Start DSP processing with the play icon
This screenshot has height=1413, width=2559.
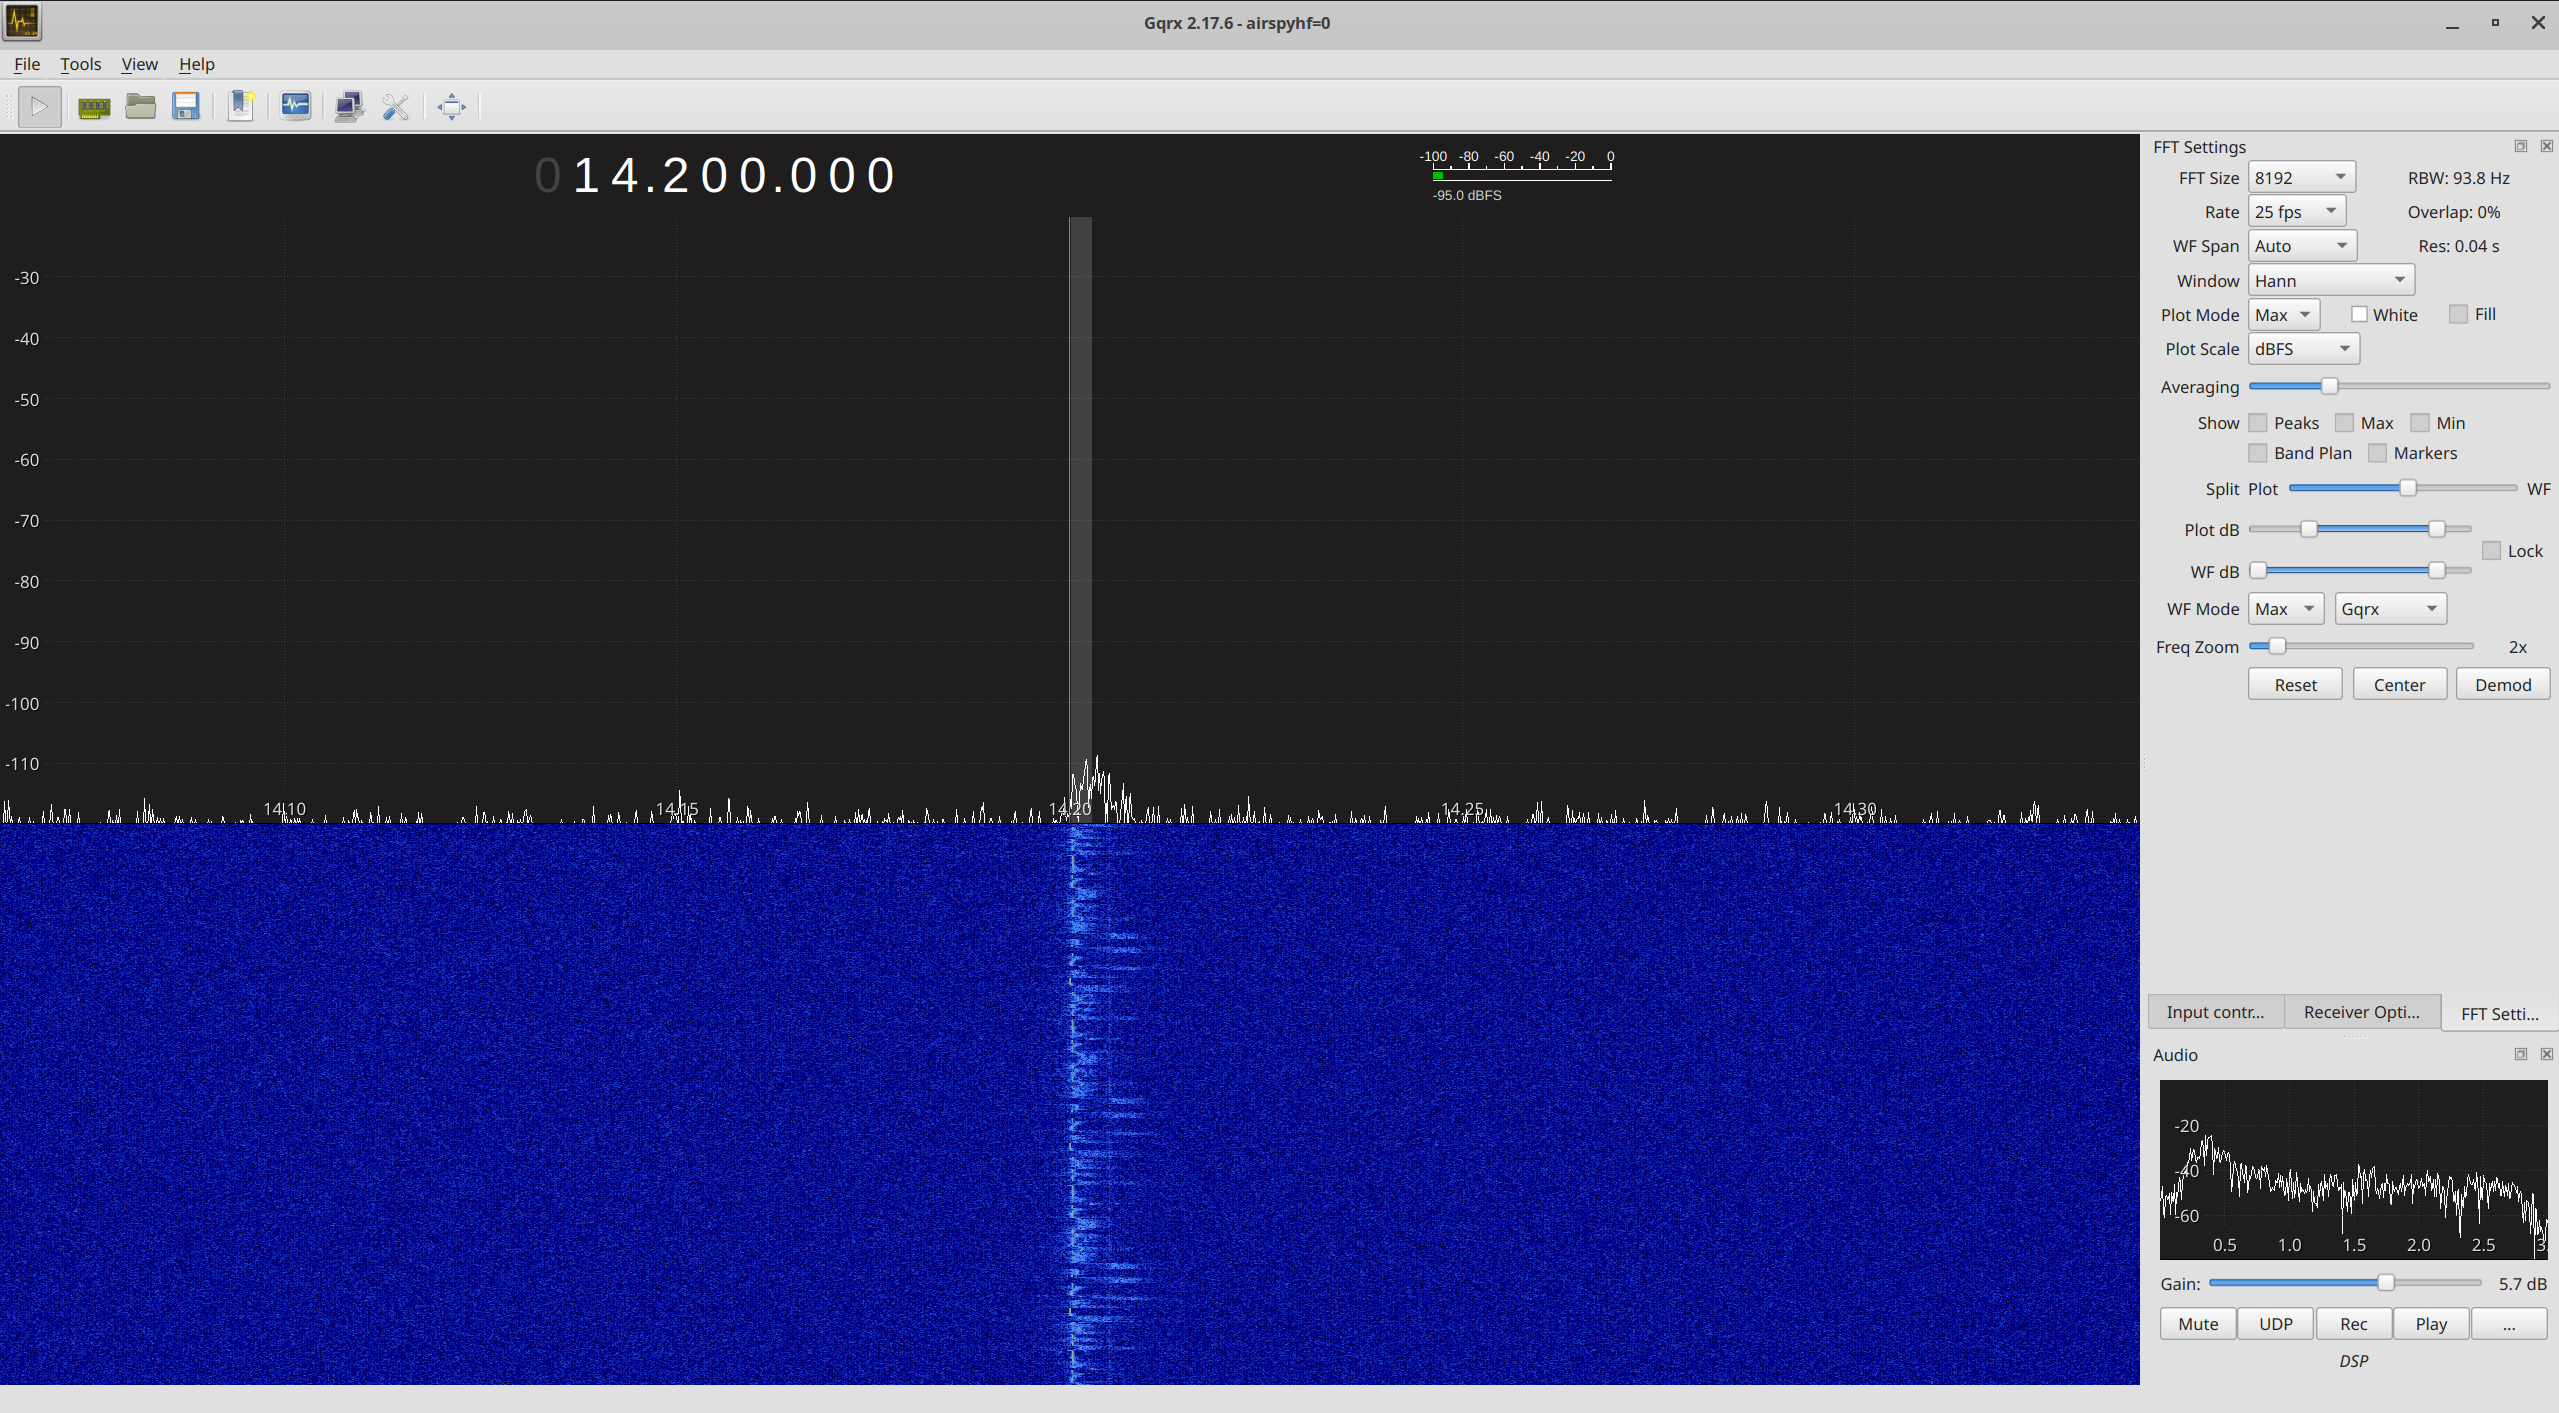pos(38,106)
